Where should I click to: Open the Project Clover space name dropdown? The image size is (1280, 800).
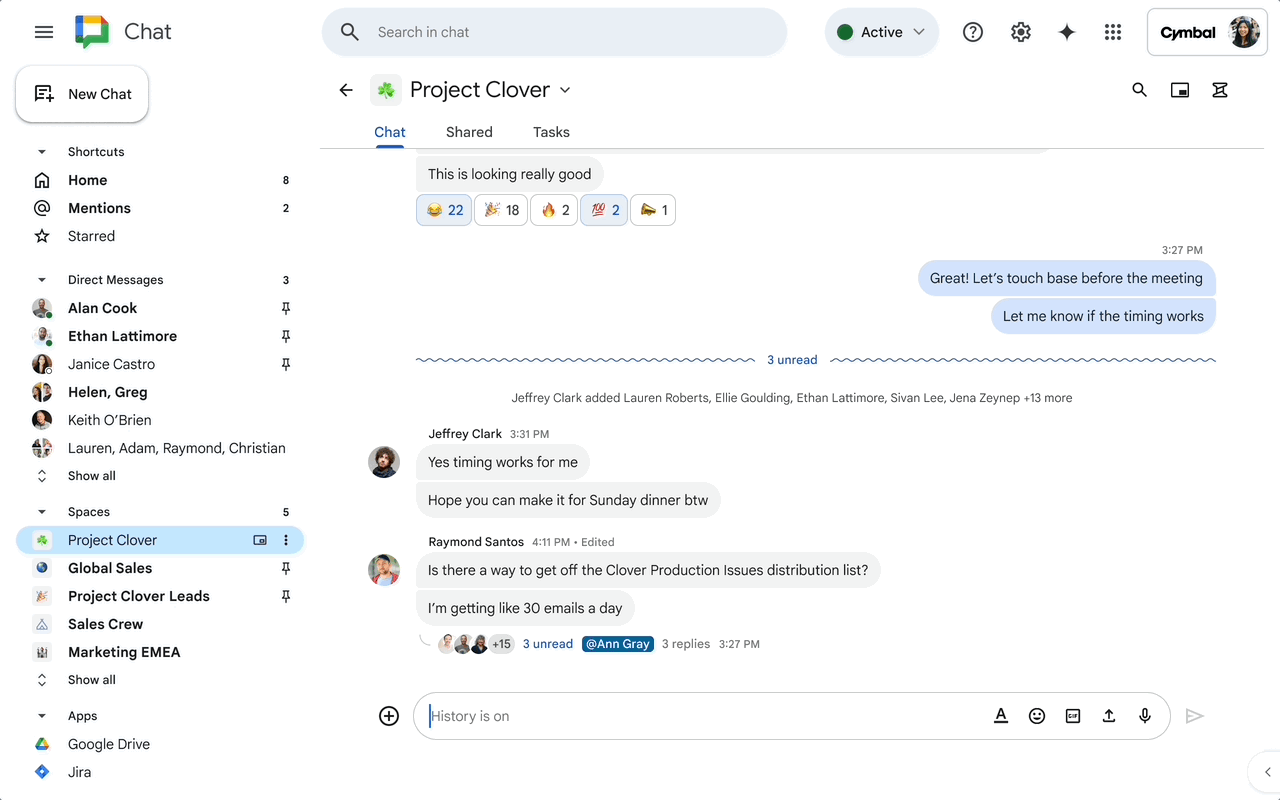[565, 90]
